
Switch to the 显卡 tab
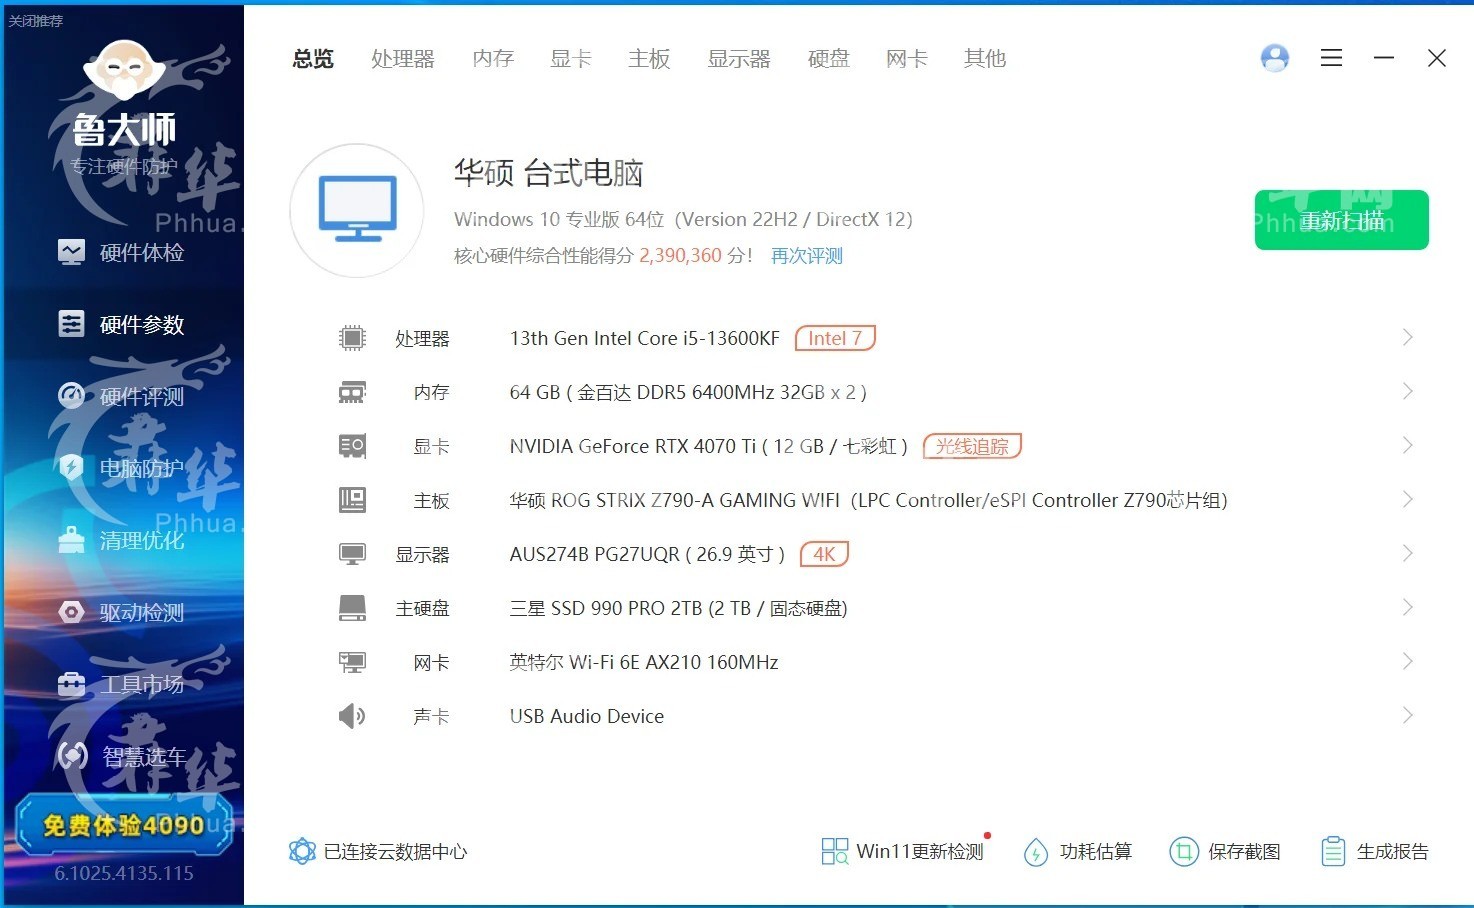pyautogui.click(x=571, y=59)
